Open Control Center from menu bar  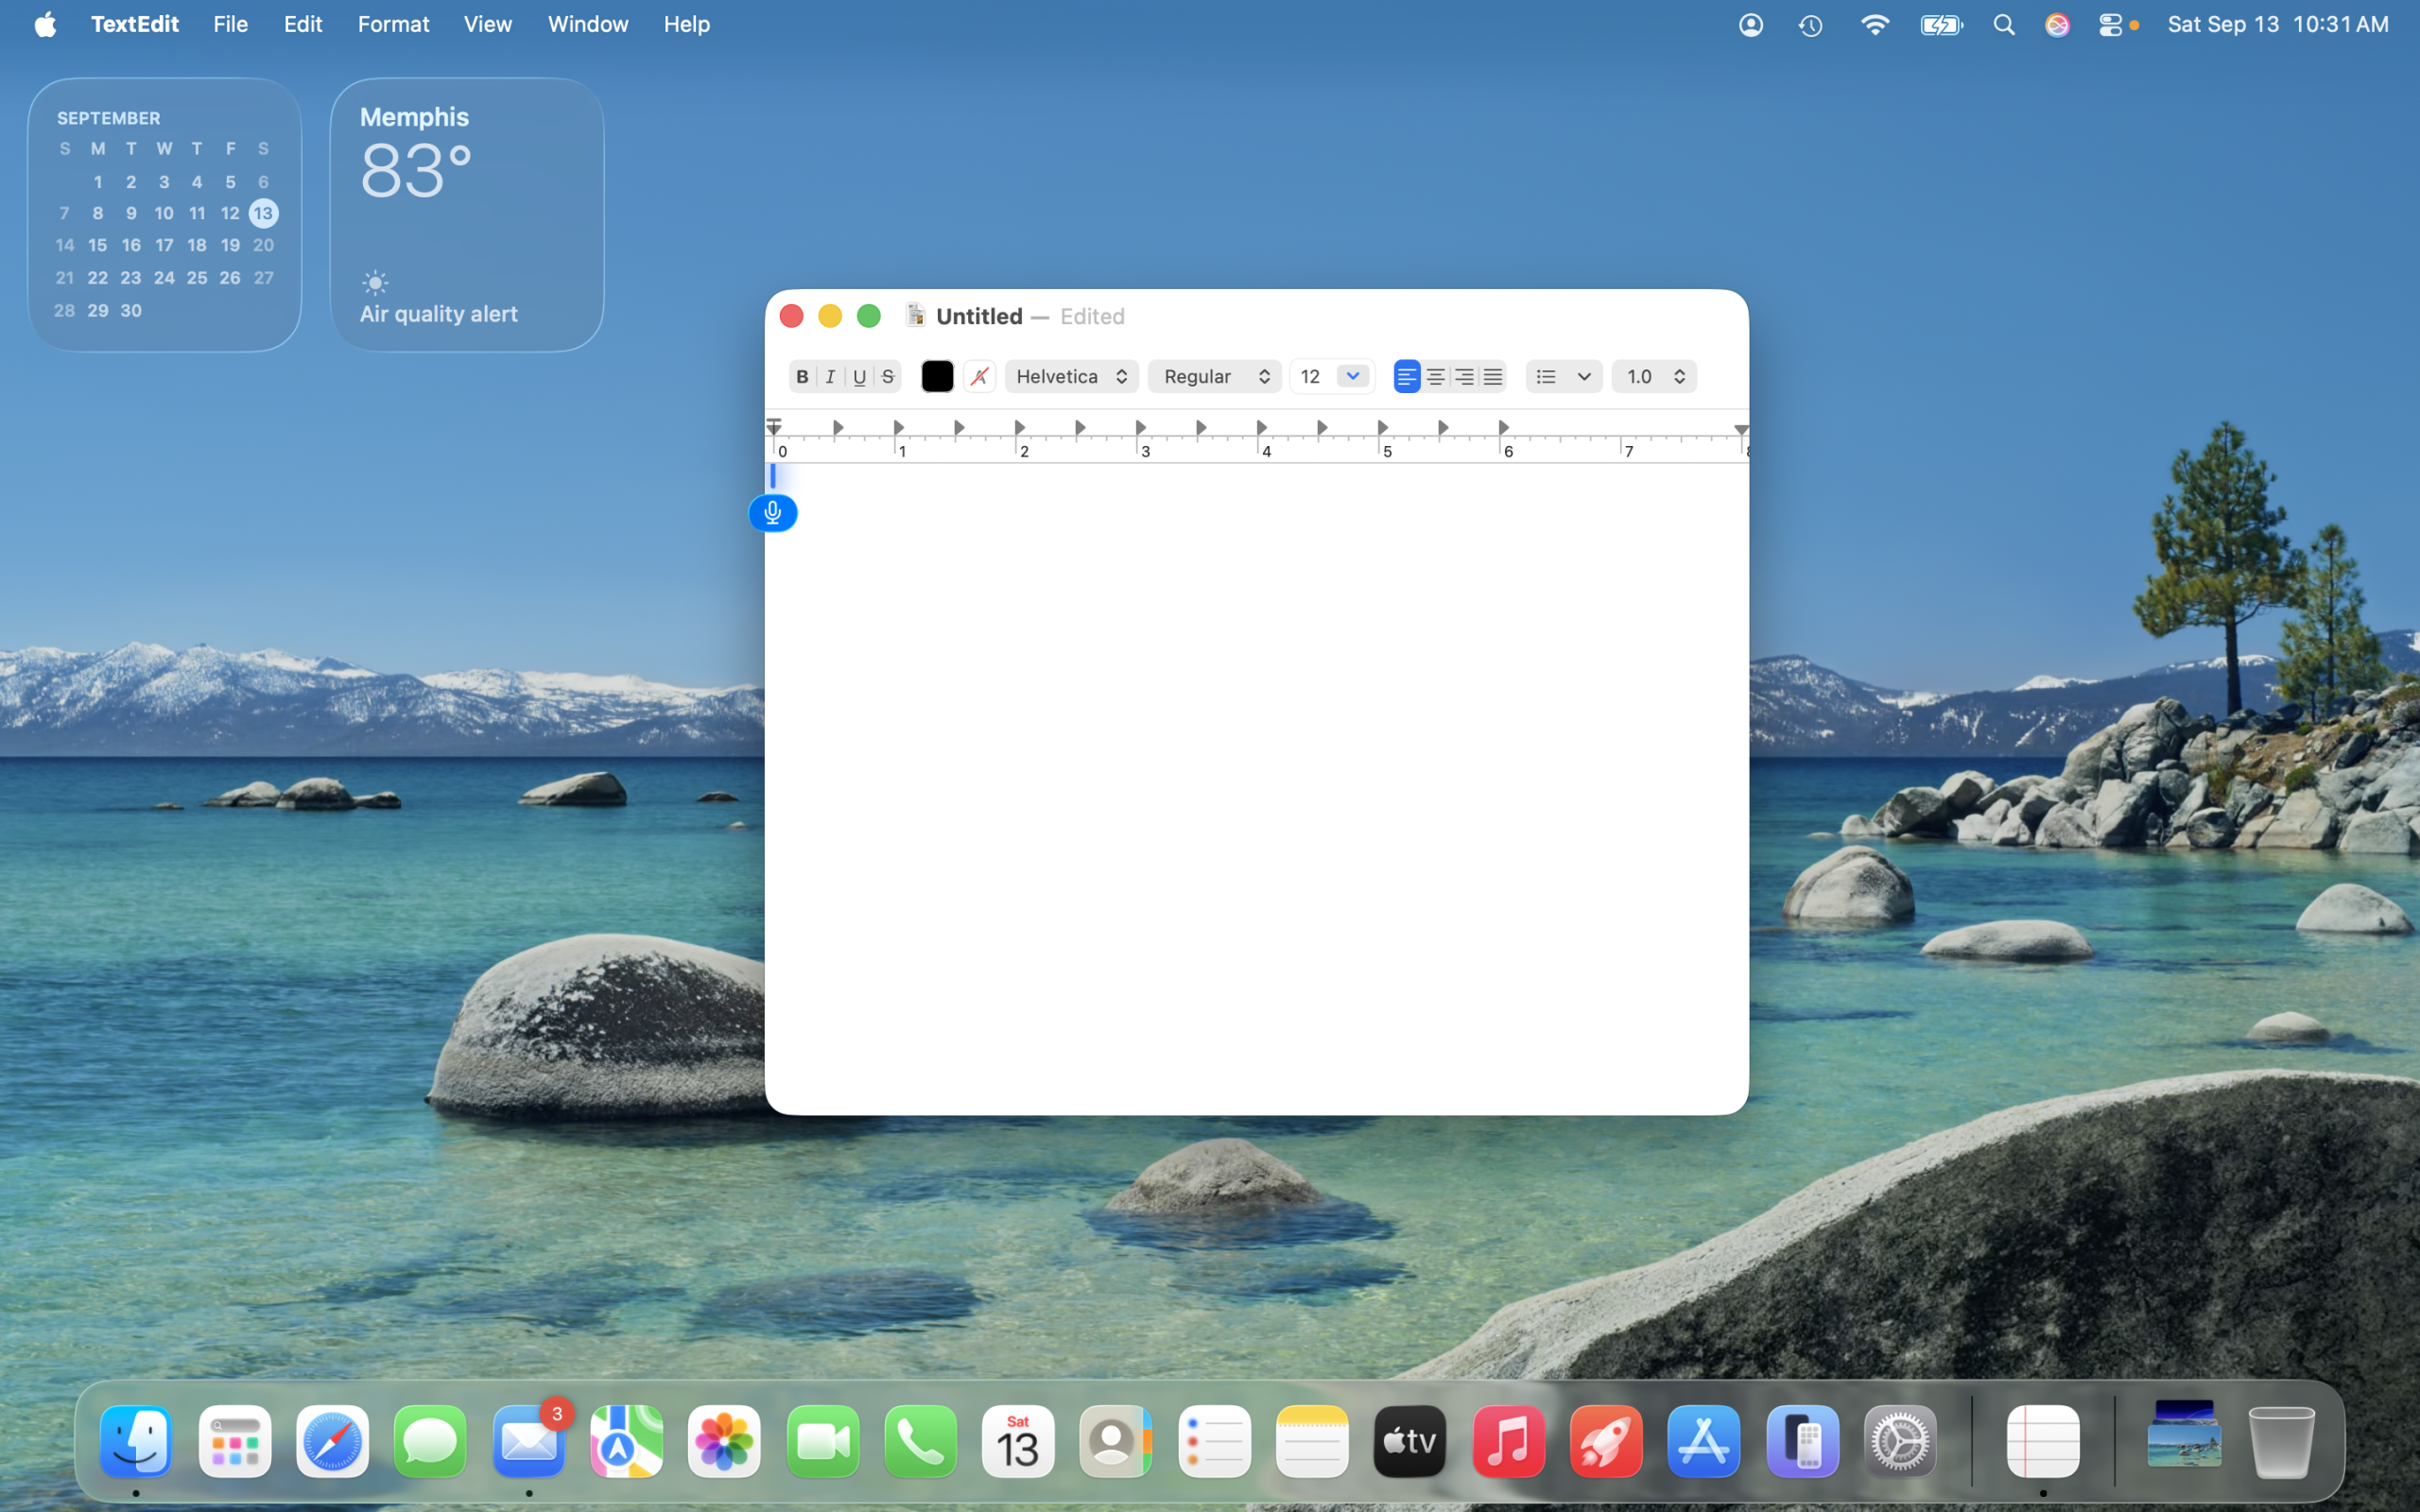coord(2109,25)
